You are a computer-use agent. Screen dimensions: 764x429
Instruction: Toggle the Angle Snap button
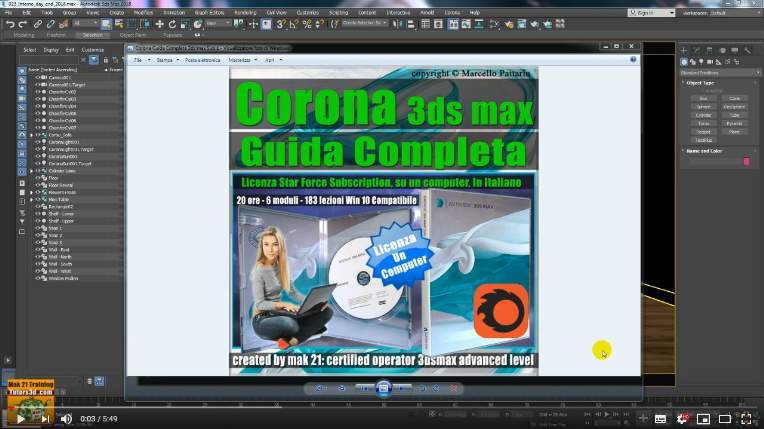[x=294, y=24]
